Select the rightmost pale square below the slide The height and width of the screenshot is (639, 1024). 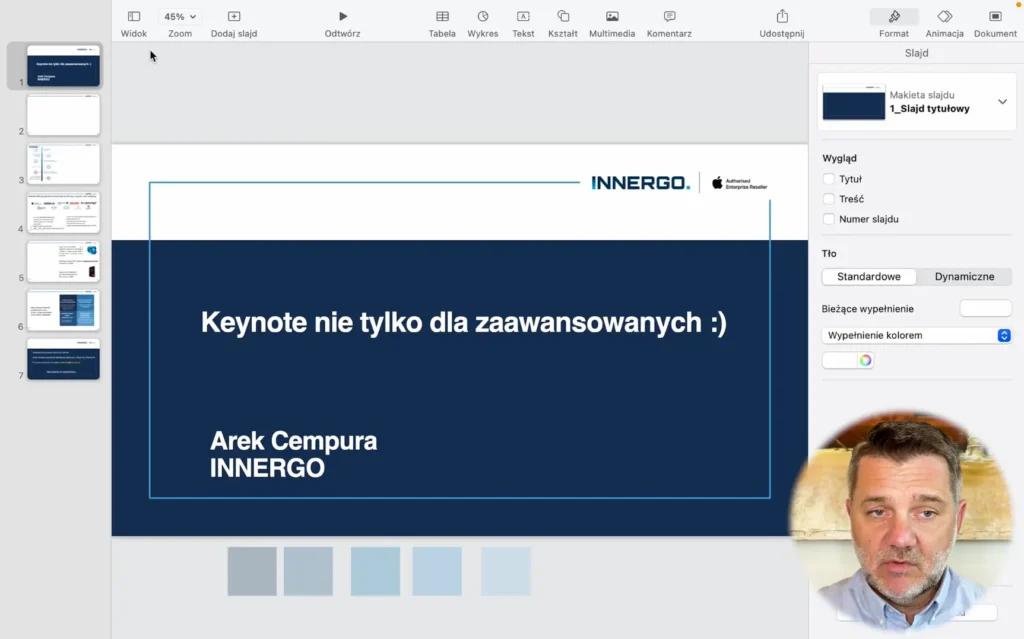(506, 571)
